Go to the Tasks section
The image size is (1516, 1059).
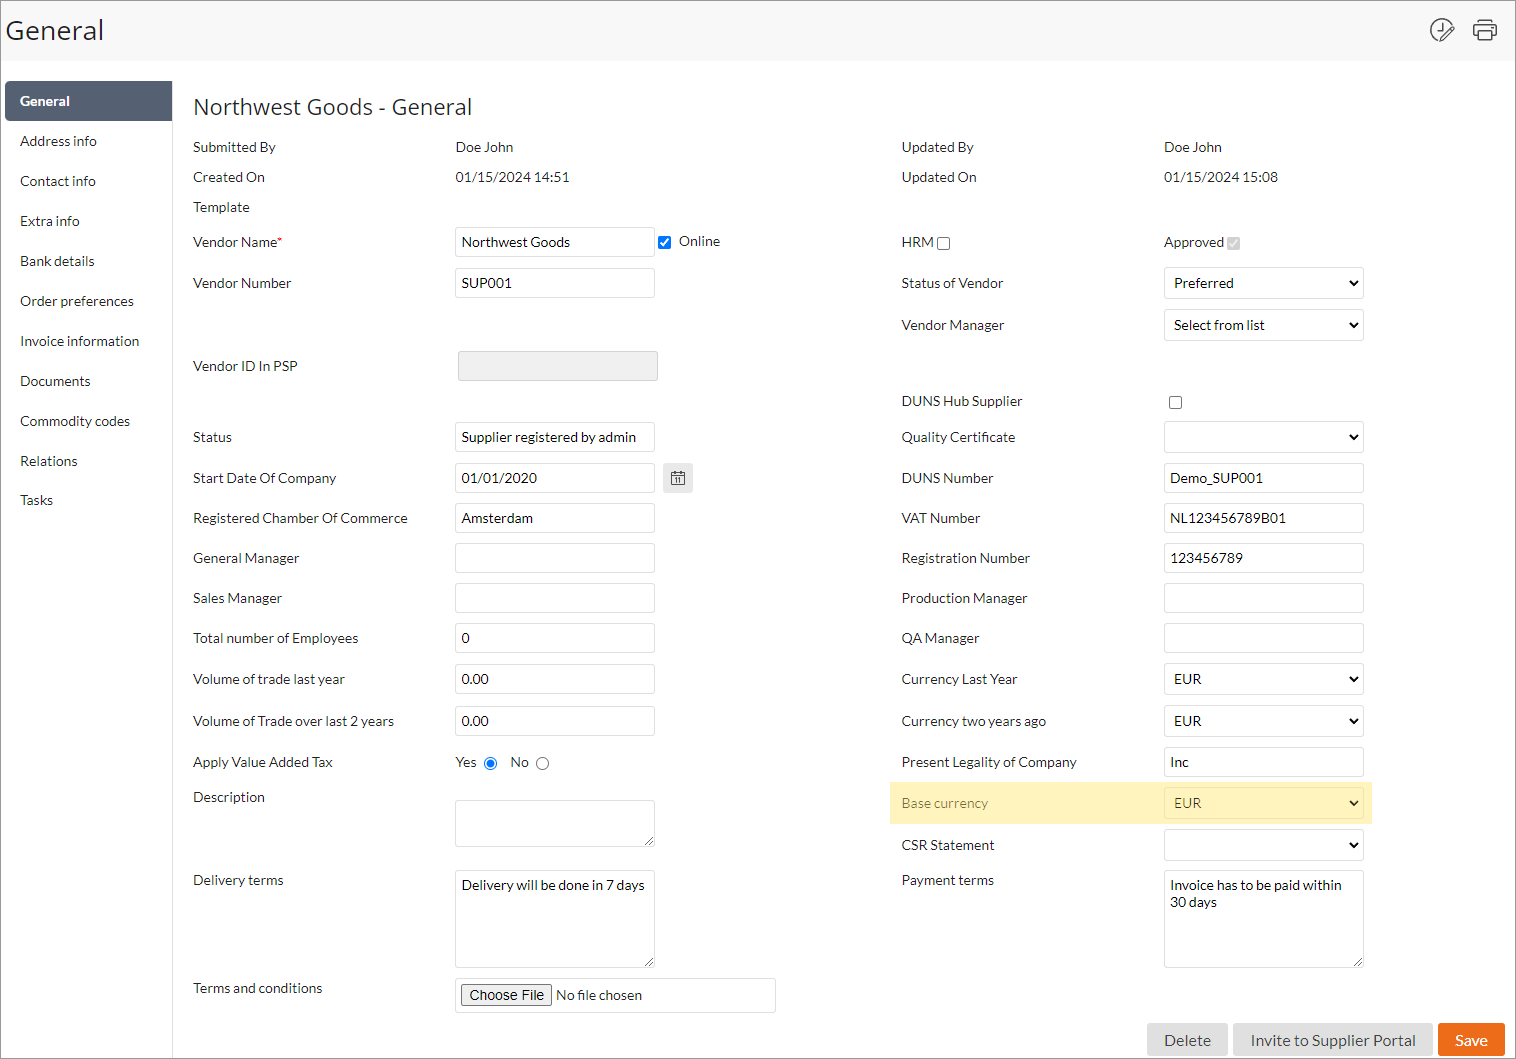37,500
